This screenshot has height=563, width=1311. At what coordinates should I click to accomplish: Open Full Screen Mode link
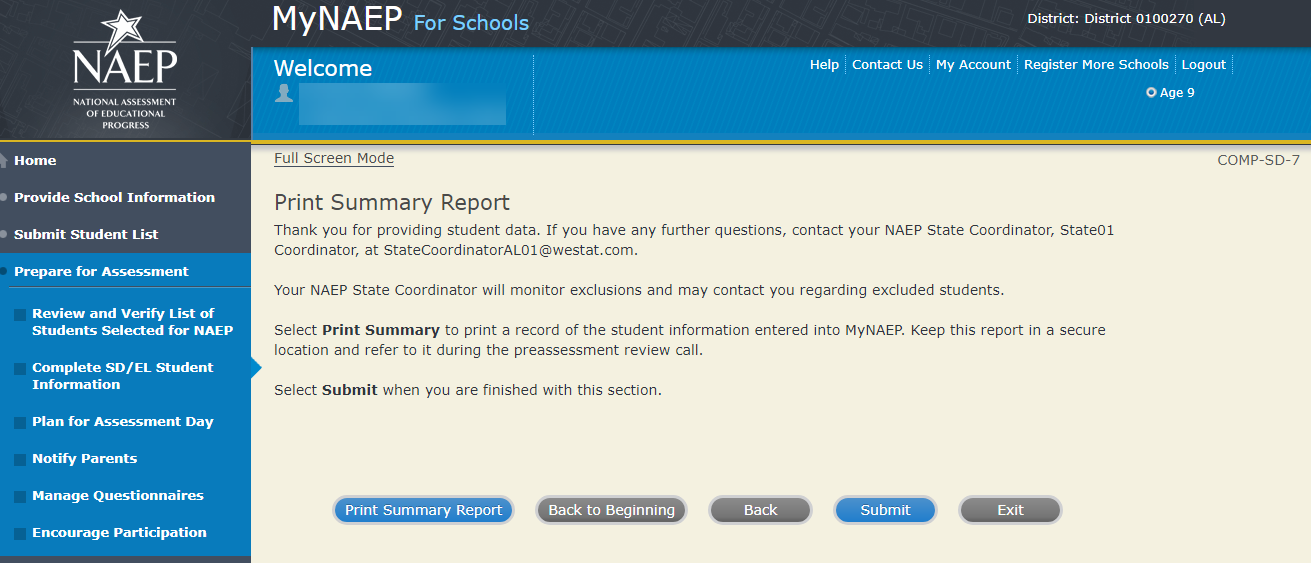(334, 159)
